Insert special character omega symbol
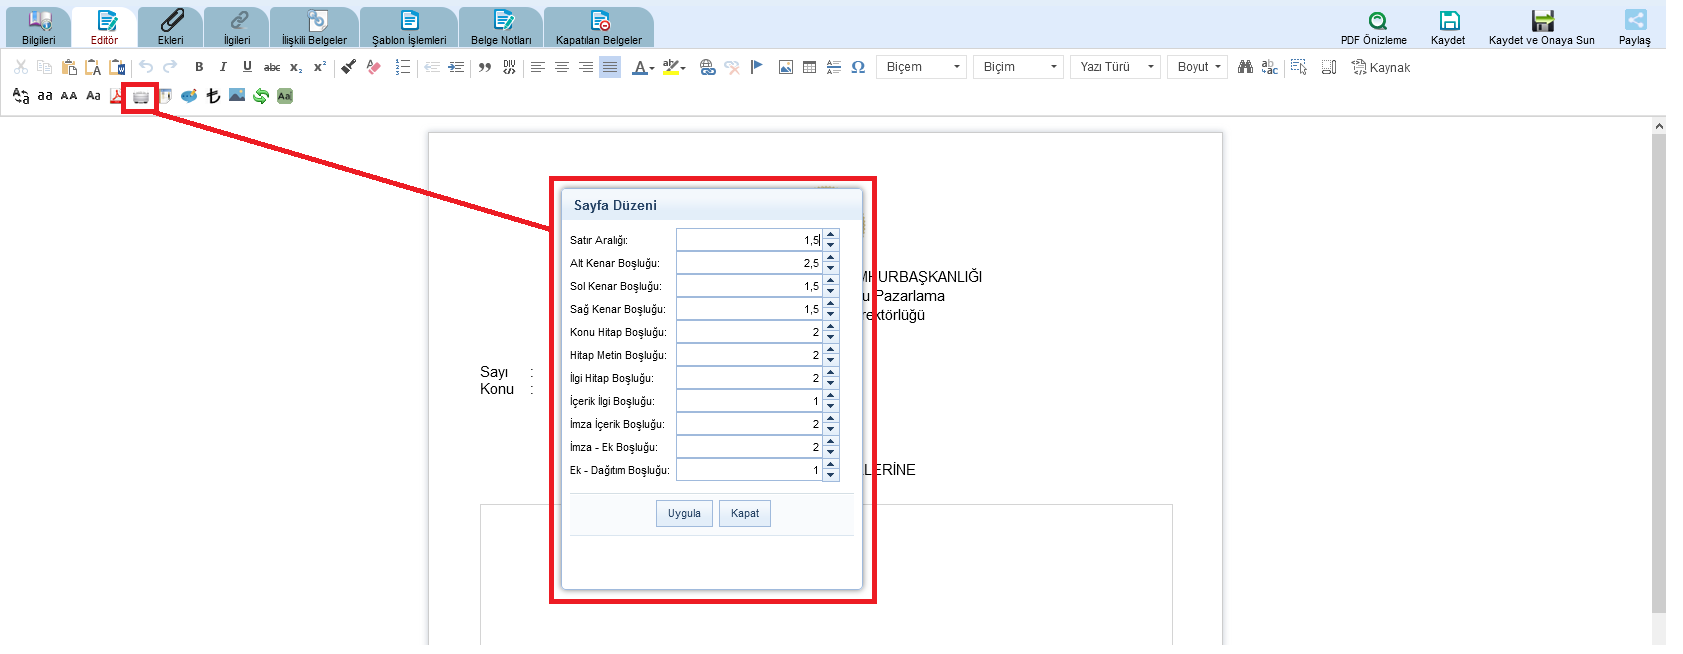The image size is (1683, 654). coord(858,67)
